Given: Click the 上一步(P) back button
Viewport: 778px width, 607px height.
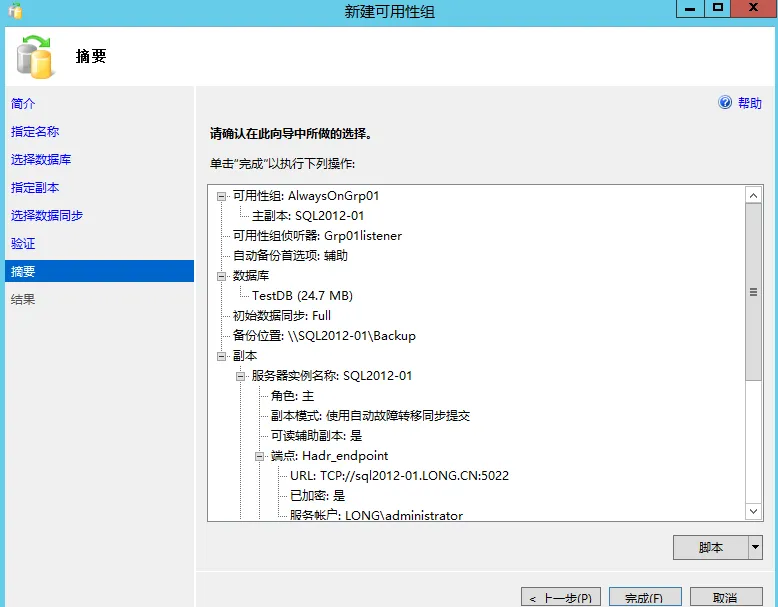Looking at the screenshot, I should [x=561, y=597].
